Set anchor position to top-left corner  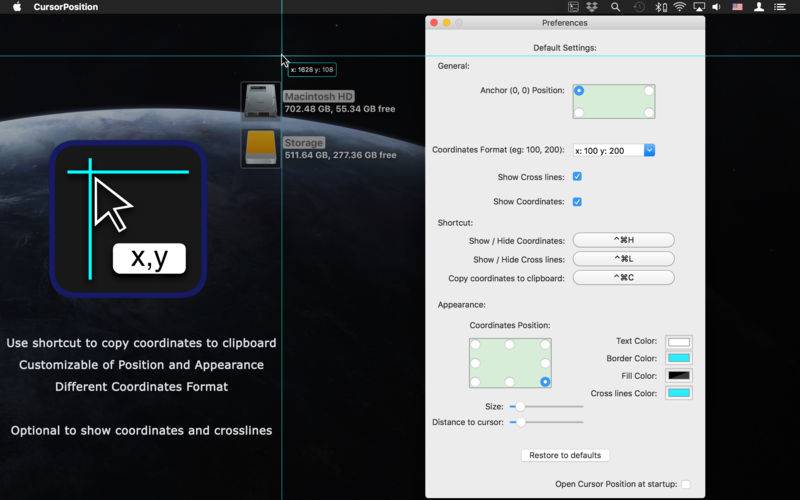(x=579, y=91)
